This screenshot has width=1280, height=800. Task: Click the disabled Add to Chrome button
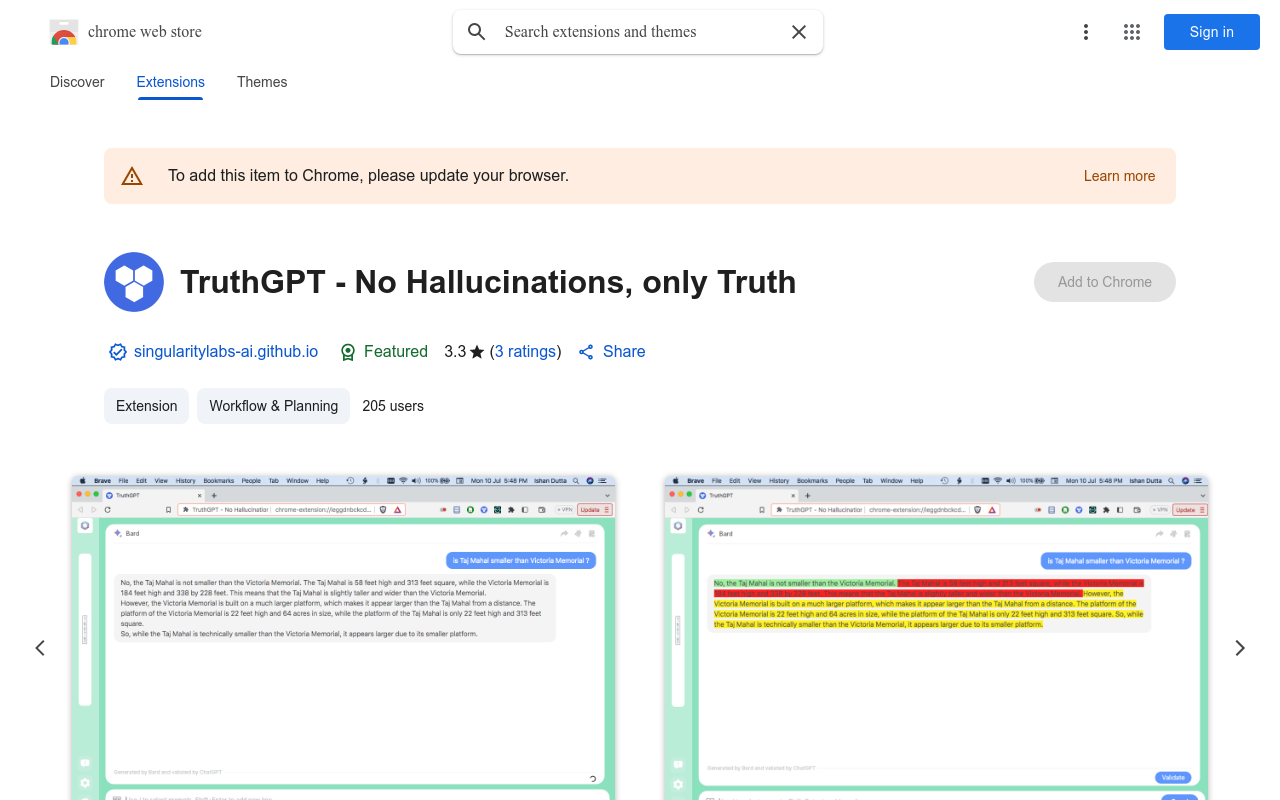[1105, 282]
